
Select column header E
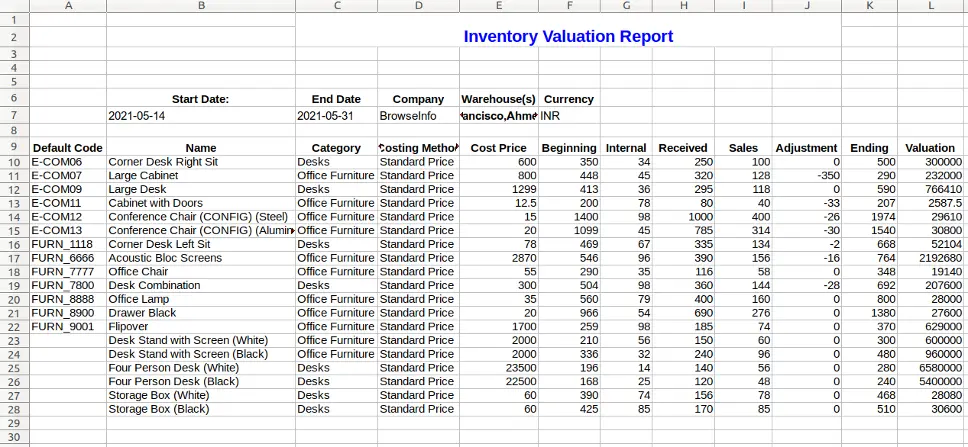[499, 6]
